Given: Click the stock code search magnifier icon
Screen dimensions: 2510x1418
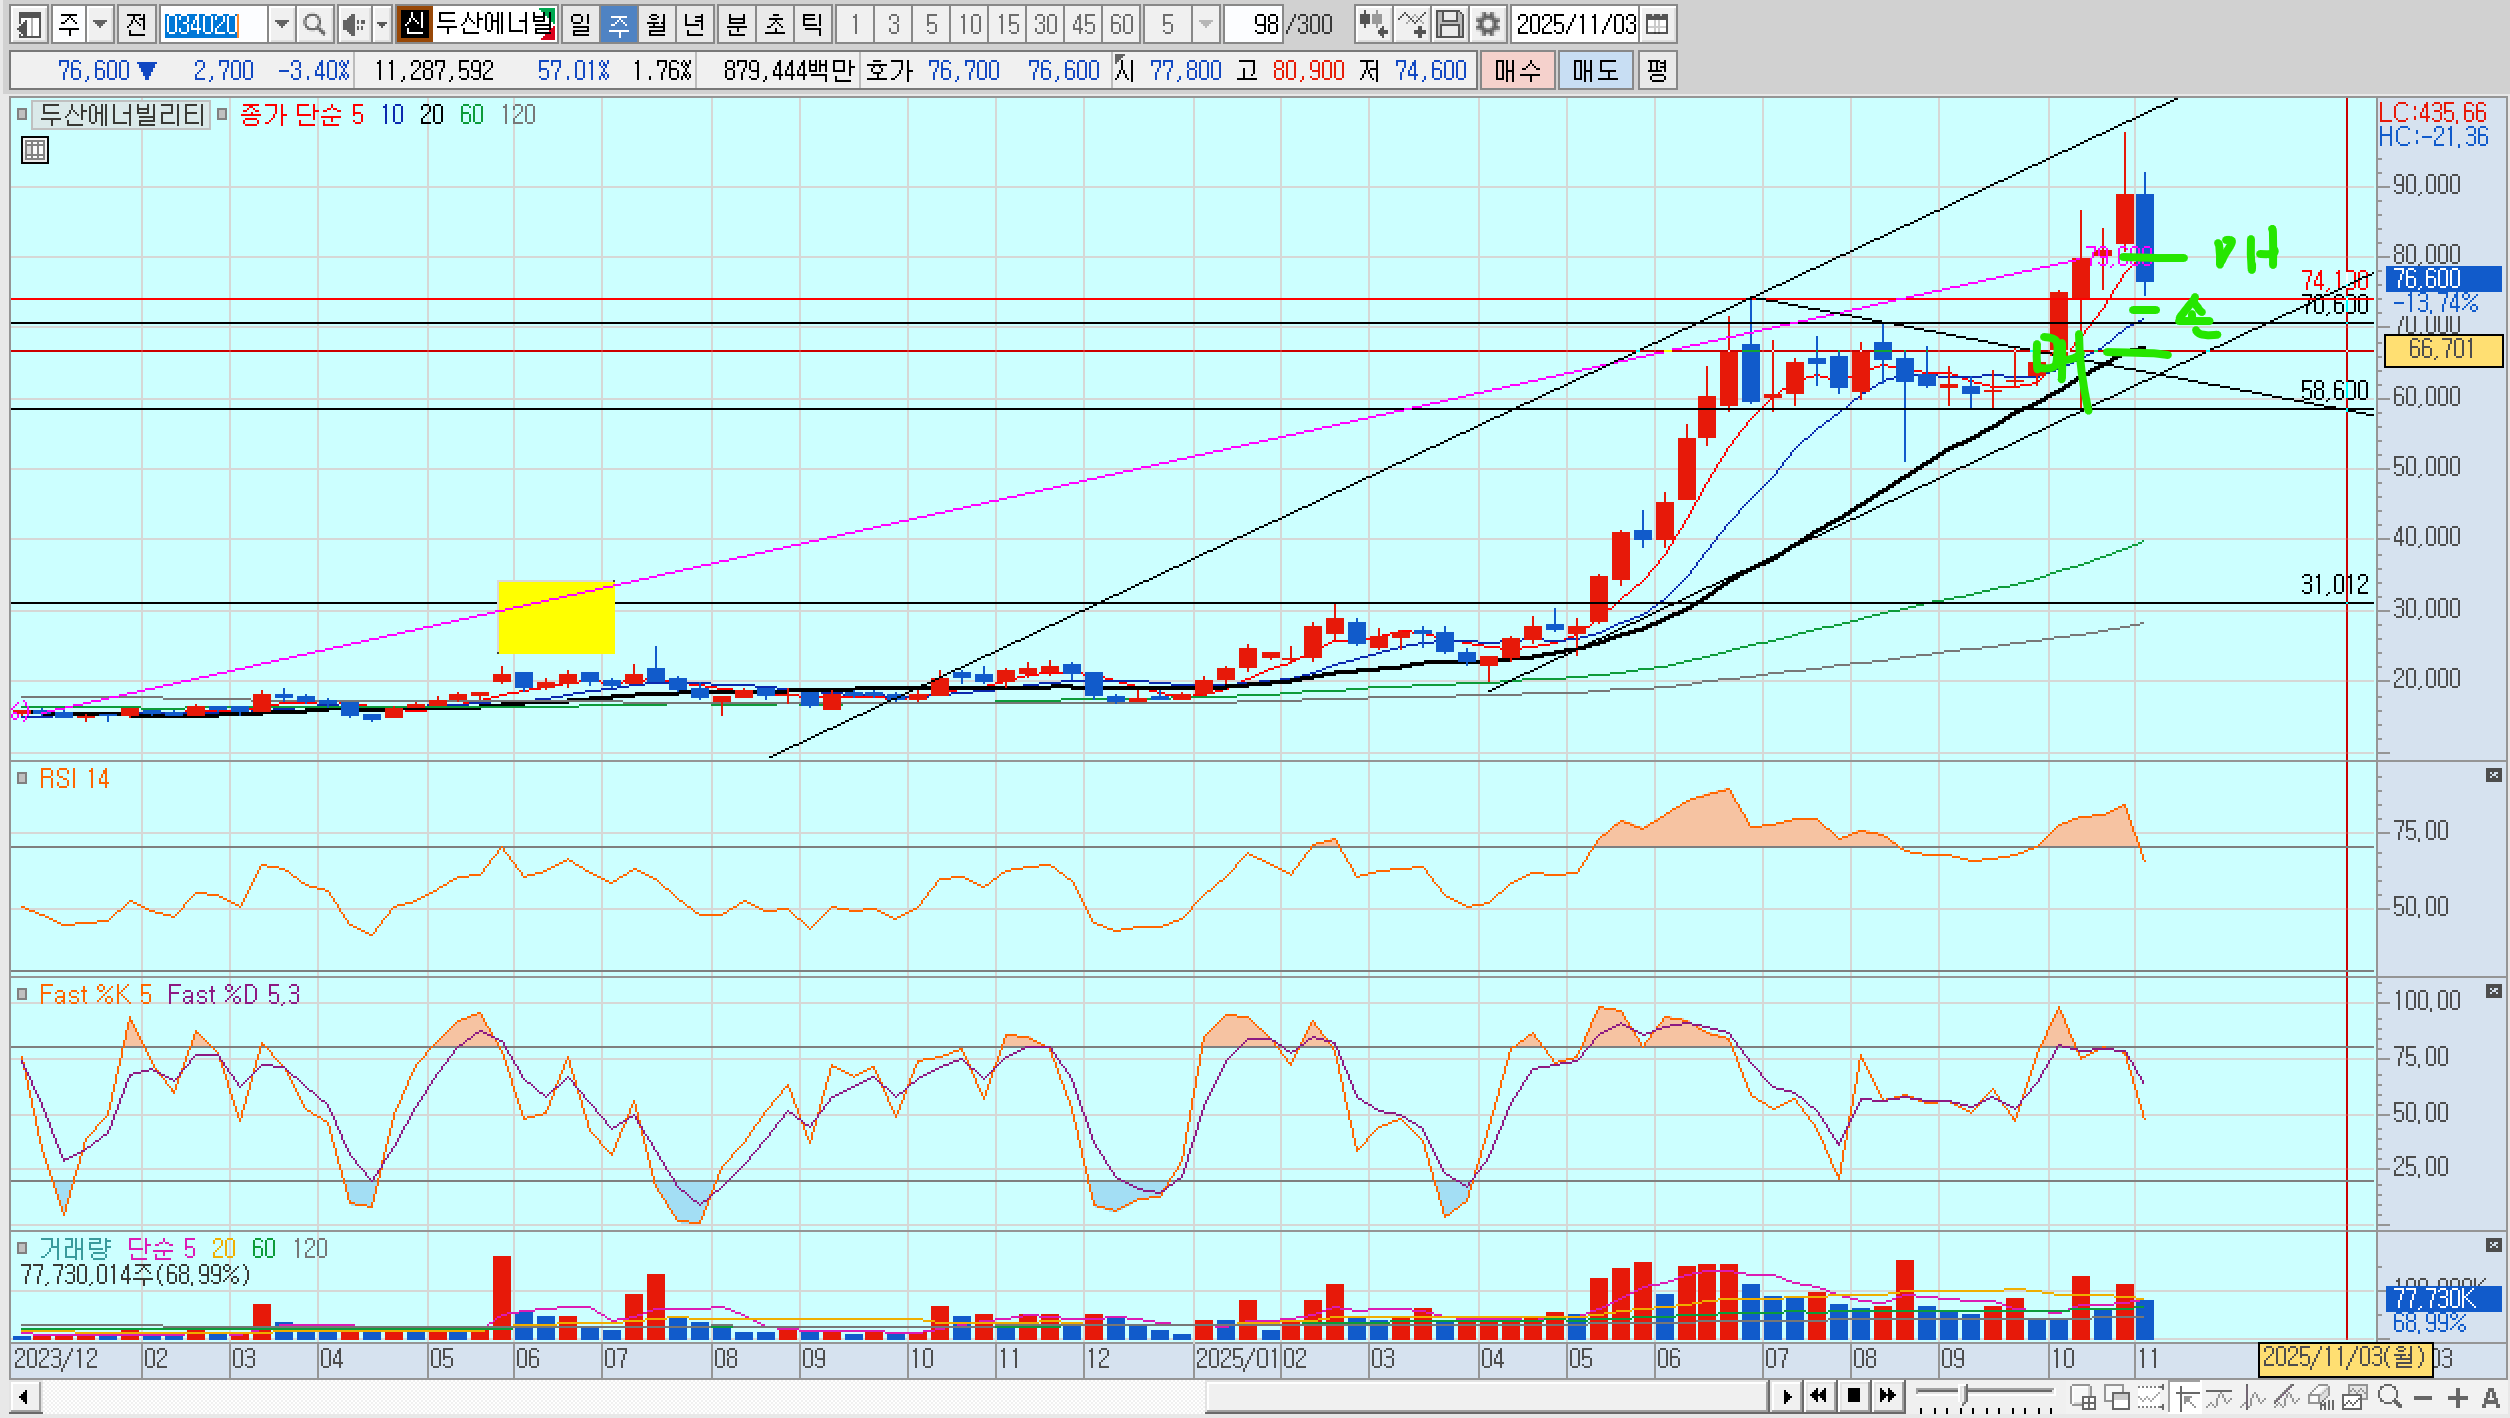Looking at the screenshot, I should tap(314, 24).
